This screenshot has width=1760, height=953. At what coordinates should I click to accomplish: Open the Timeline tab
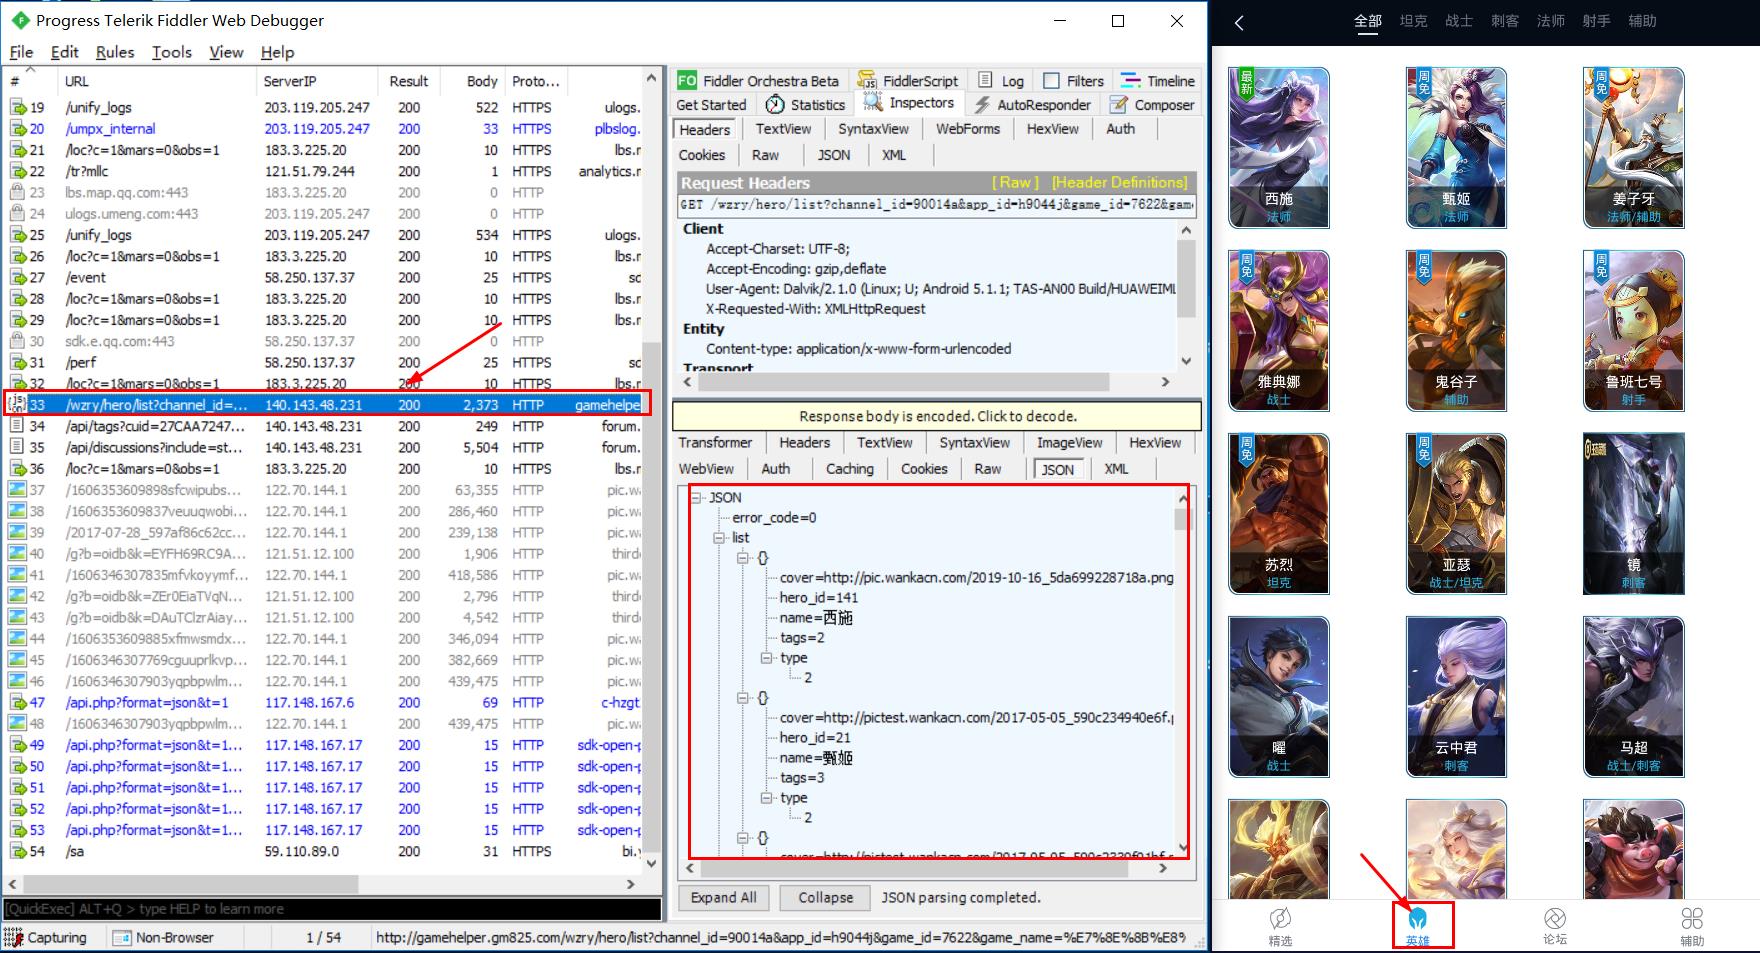(x=1157, y=81)
